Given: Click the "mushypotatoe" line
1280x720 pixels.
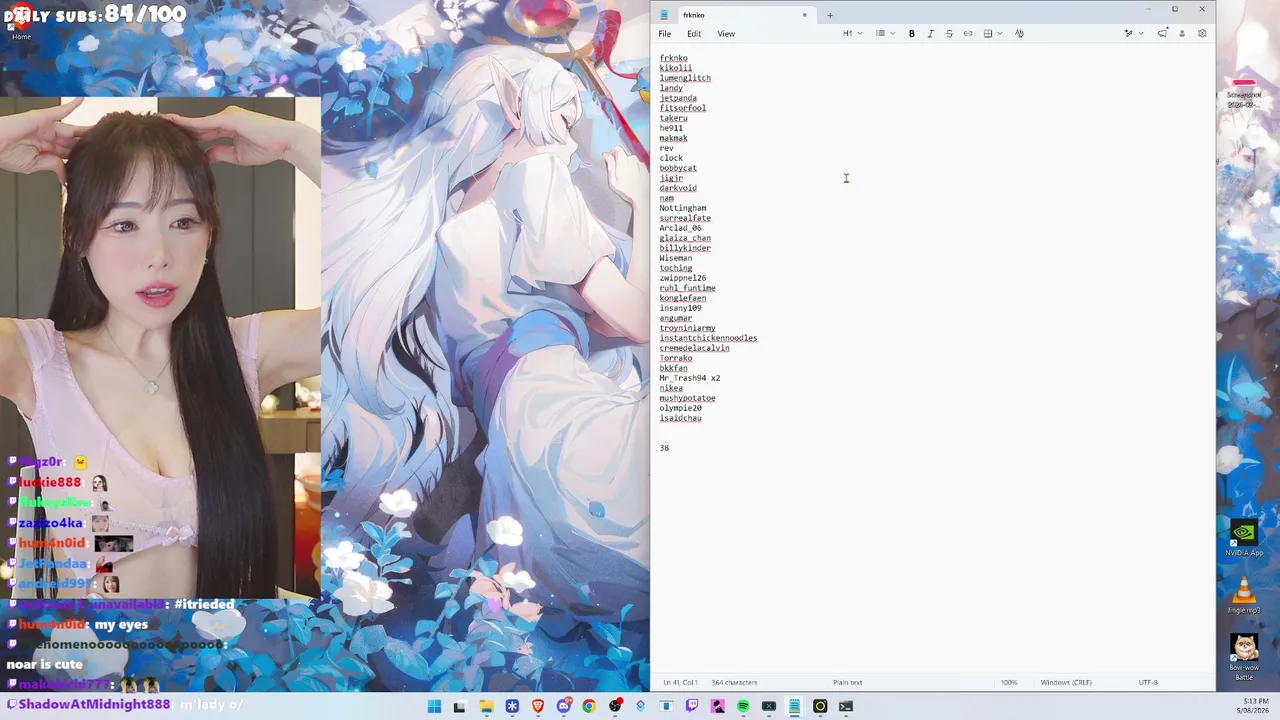Looking at the screenshot, I should (687, 398).
